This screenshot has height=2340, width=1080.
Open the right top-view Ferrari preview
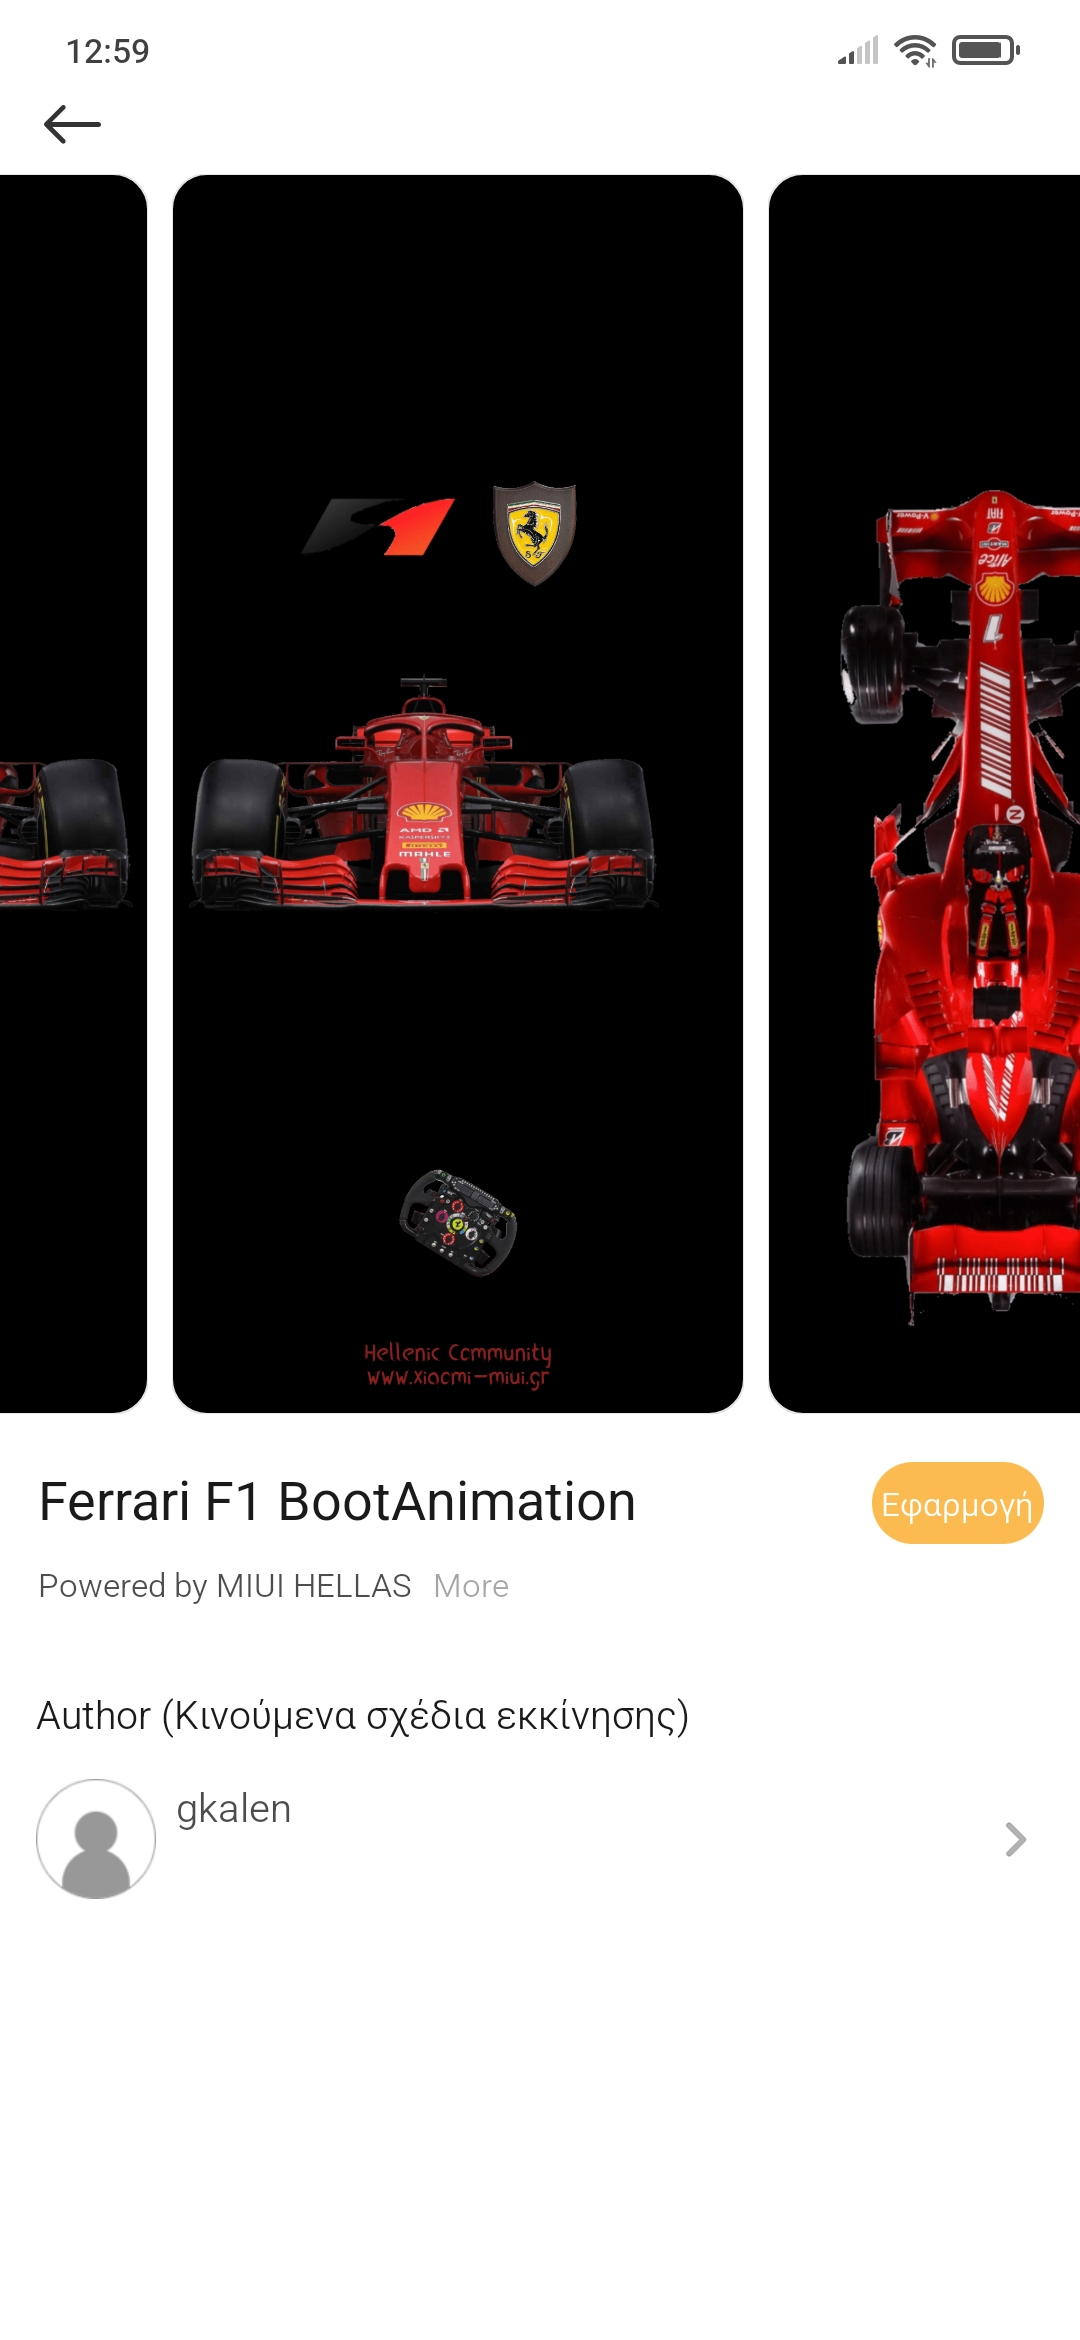pyautogui.click(x=924, y=794)
